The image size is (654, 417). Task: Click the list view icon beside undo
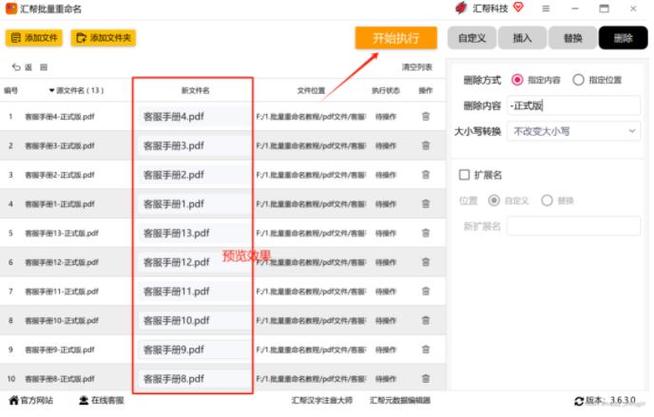[x=44, y=67]
